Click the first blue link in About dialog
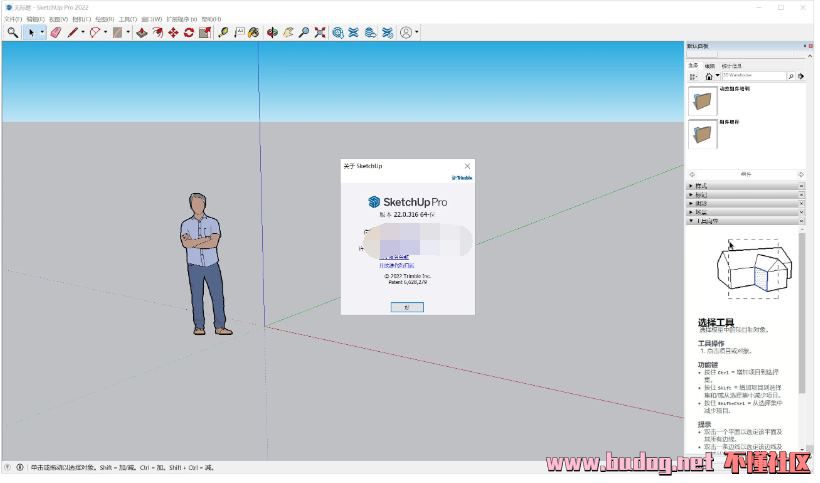 (x=396, y=258)
